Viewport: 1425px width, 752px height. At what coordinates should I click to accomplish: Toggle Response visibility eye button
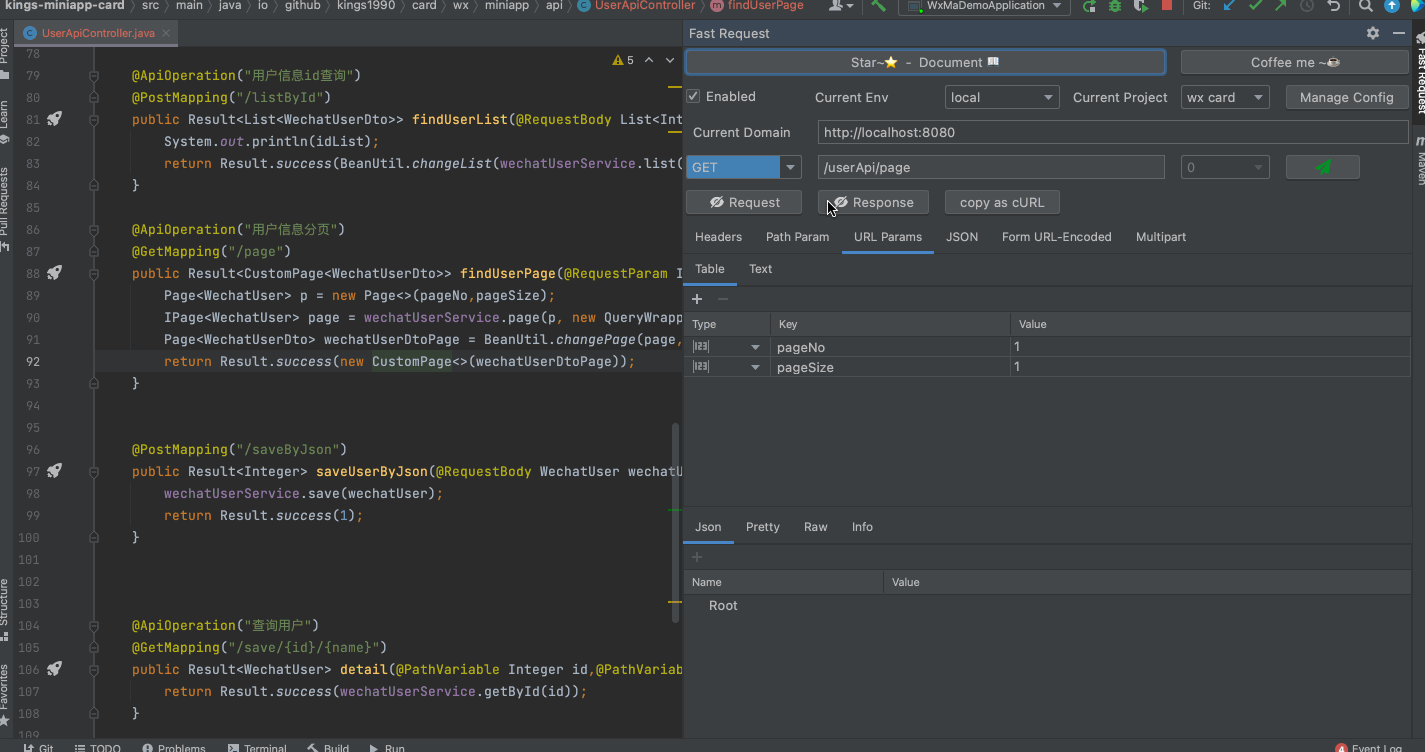(872, 202)
